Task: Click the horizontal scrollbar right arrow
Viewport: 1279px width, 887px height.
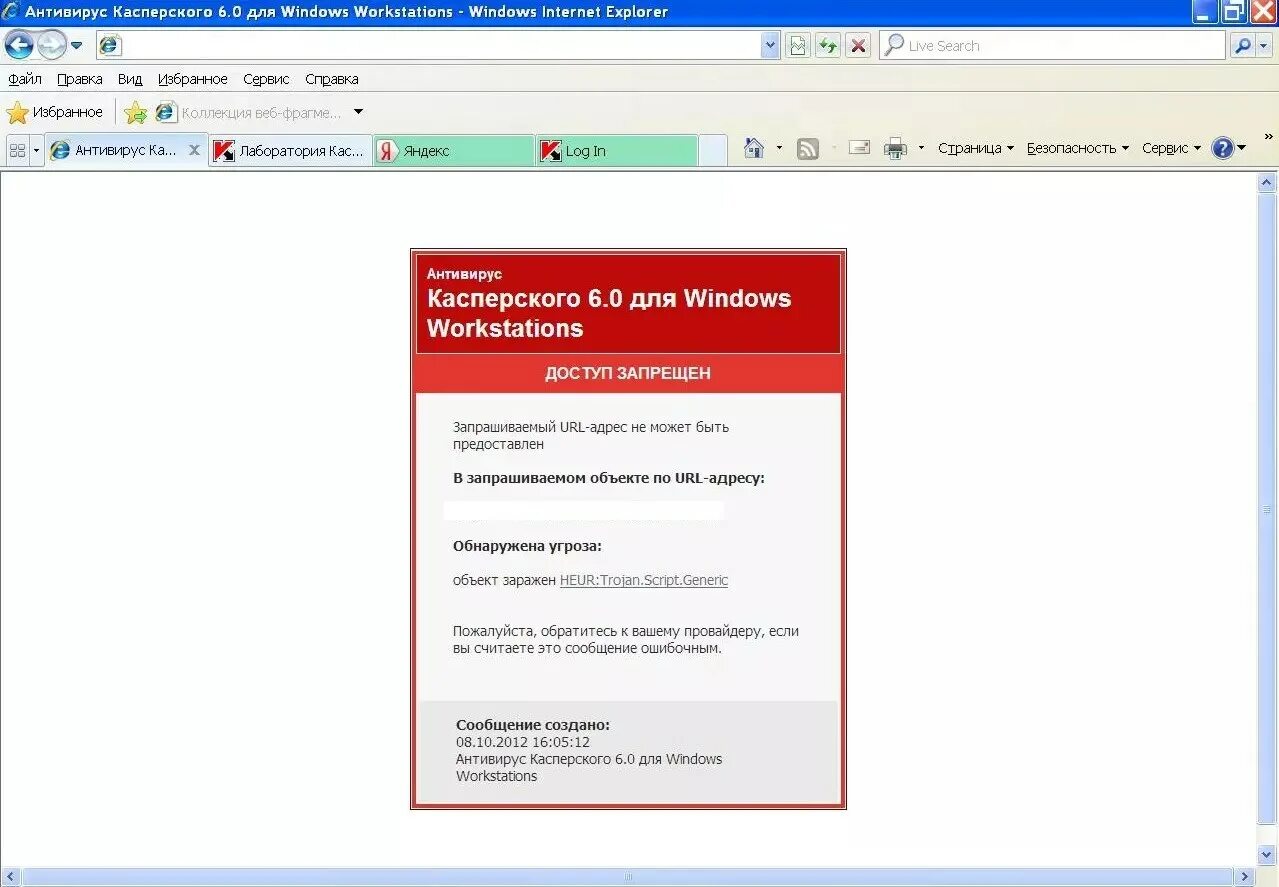Action: pyautogui.click(x=1246, y=877)
